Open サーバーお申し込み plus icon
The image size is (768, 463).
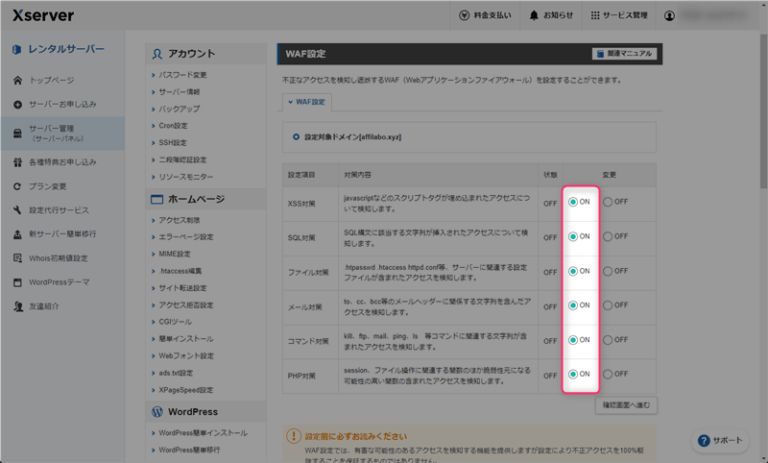[x=17, y=104]
